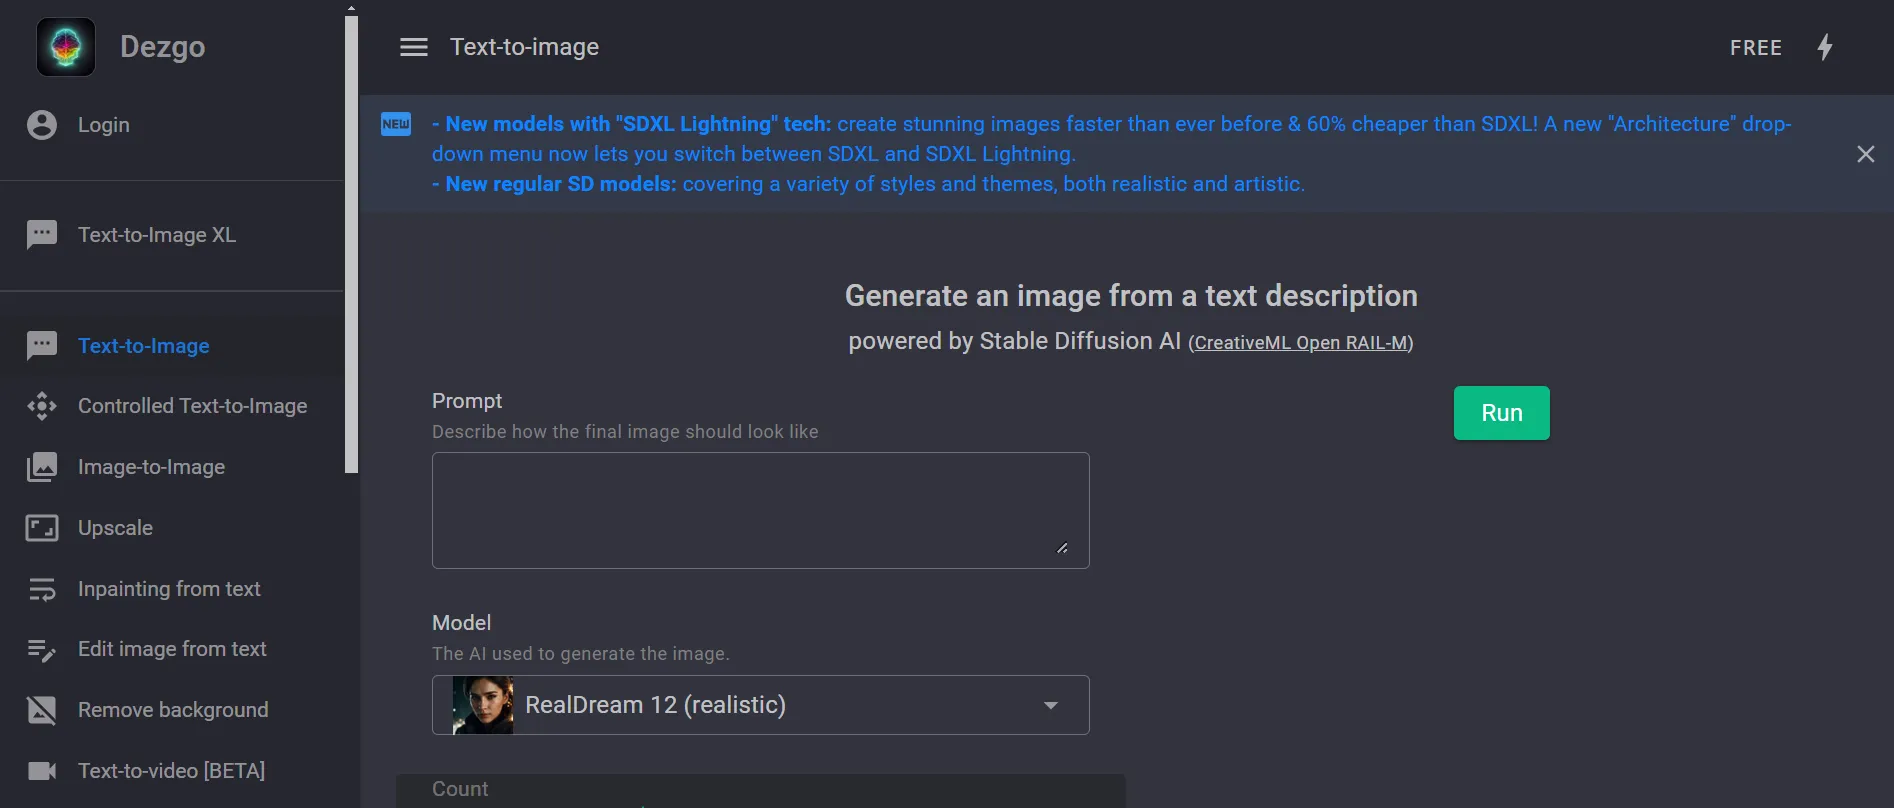Click the "Generate an image from a text description" heading
This screenshot has height=808, width=1894.
pyautogui.click(x=1131, y=296)
